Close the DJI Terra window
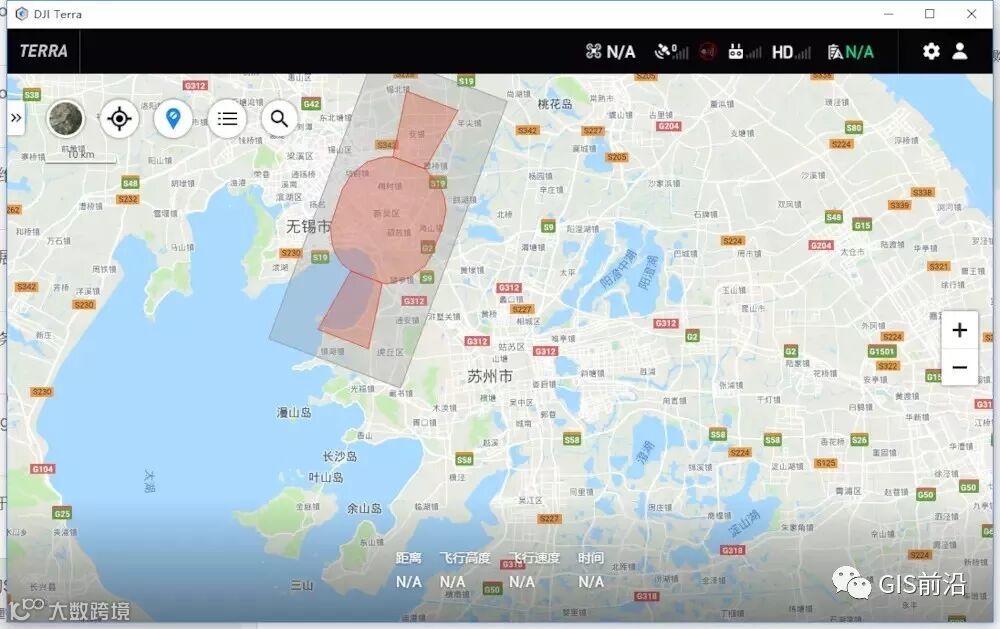 click(971, 13)
